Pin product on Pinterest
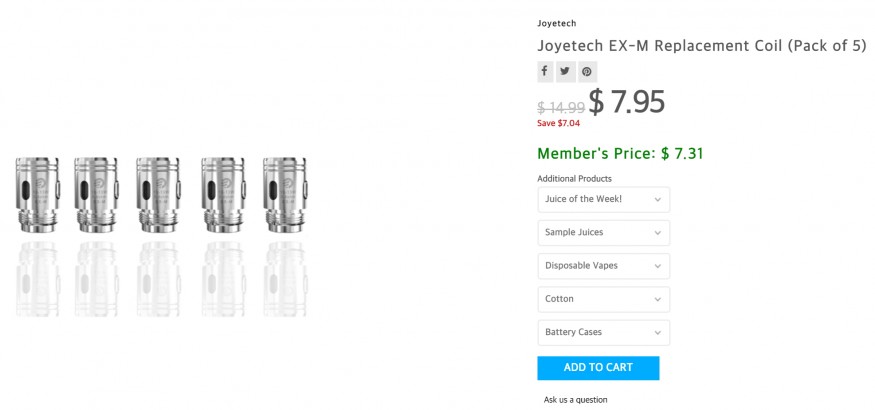This screenshot has height=410, width=875. pos(587,71)
